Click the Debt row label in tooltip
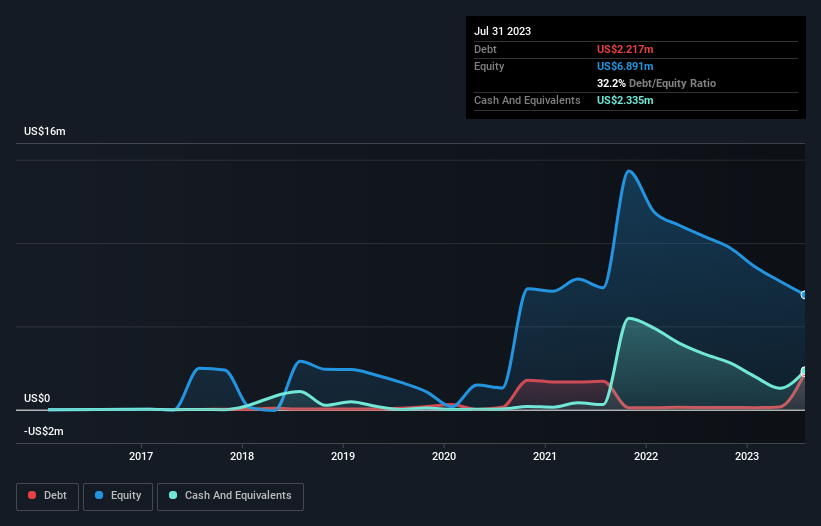The width and height of the screenshot is (821, 526). (485, 49)
